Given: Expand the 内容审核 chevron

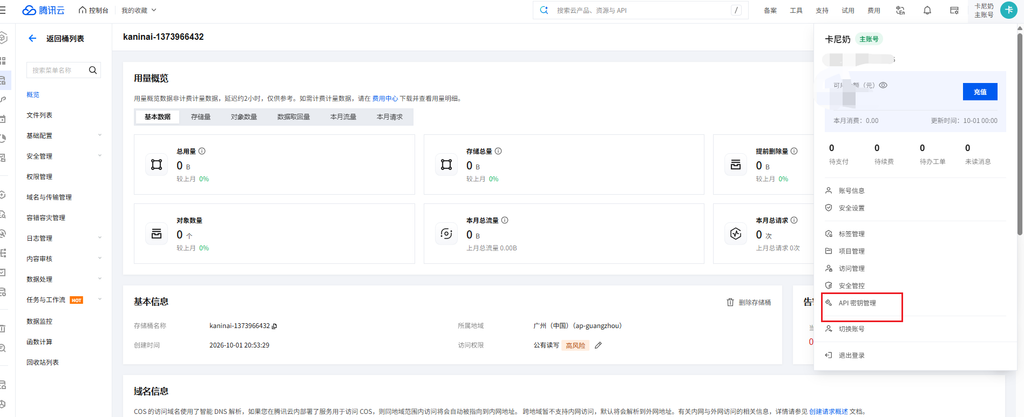Looking at the screenshot, I should (100, 259).
